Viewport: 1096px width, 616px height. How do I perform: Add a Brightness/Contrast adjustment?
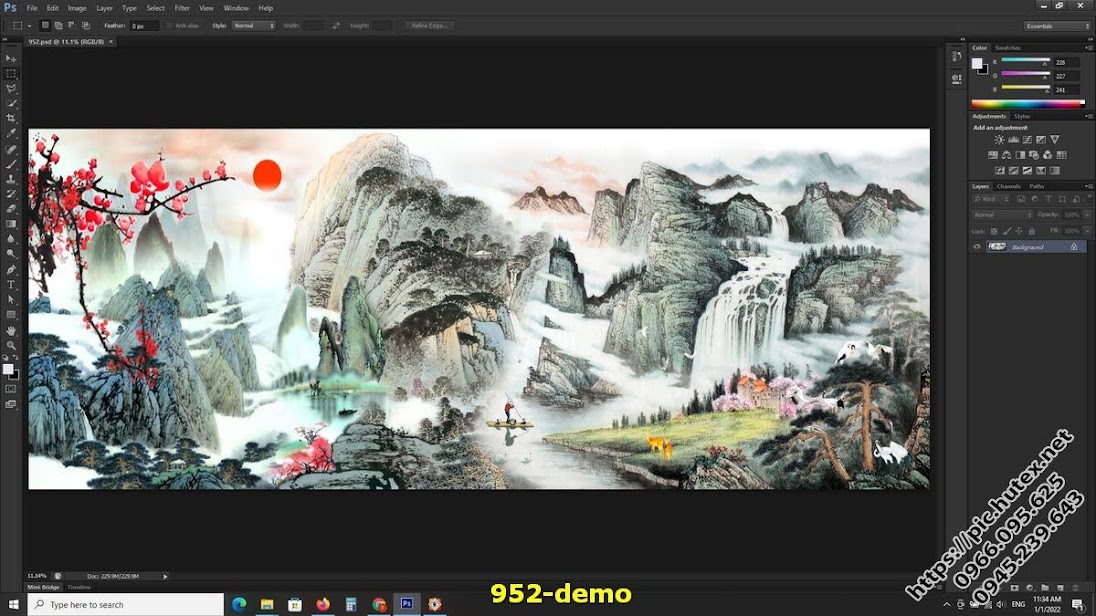(x=1000, y=140)
